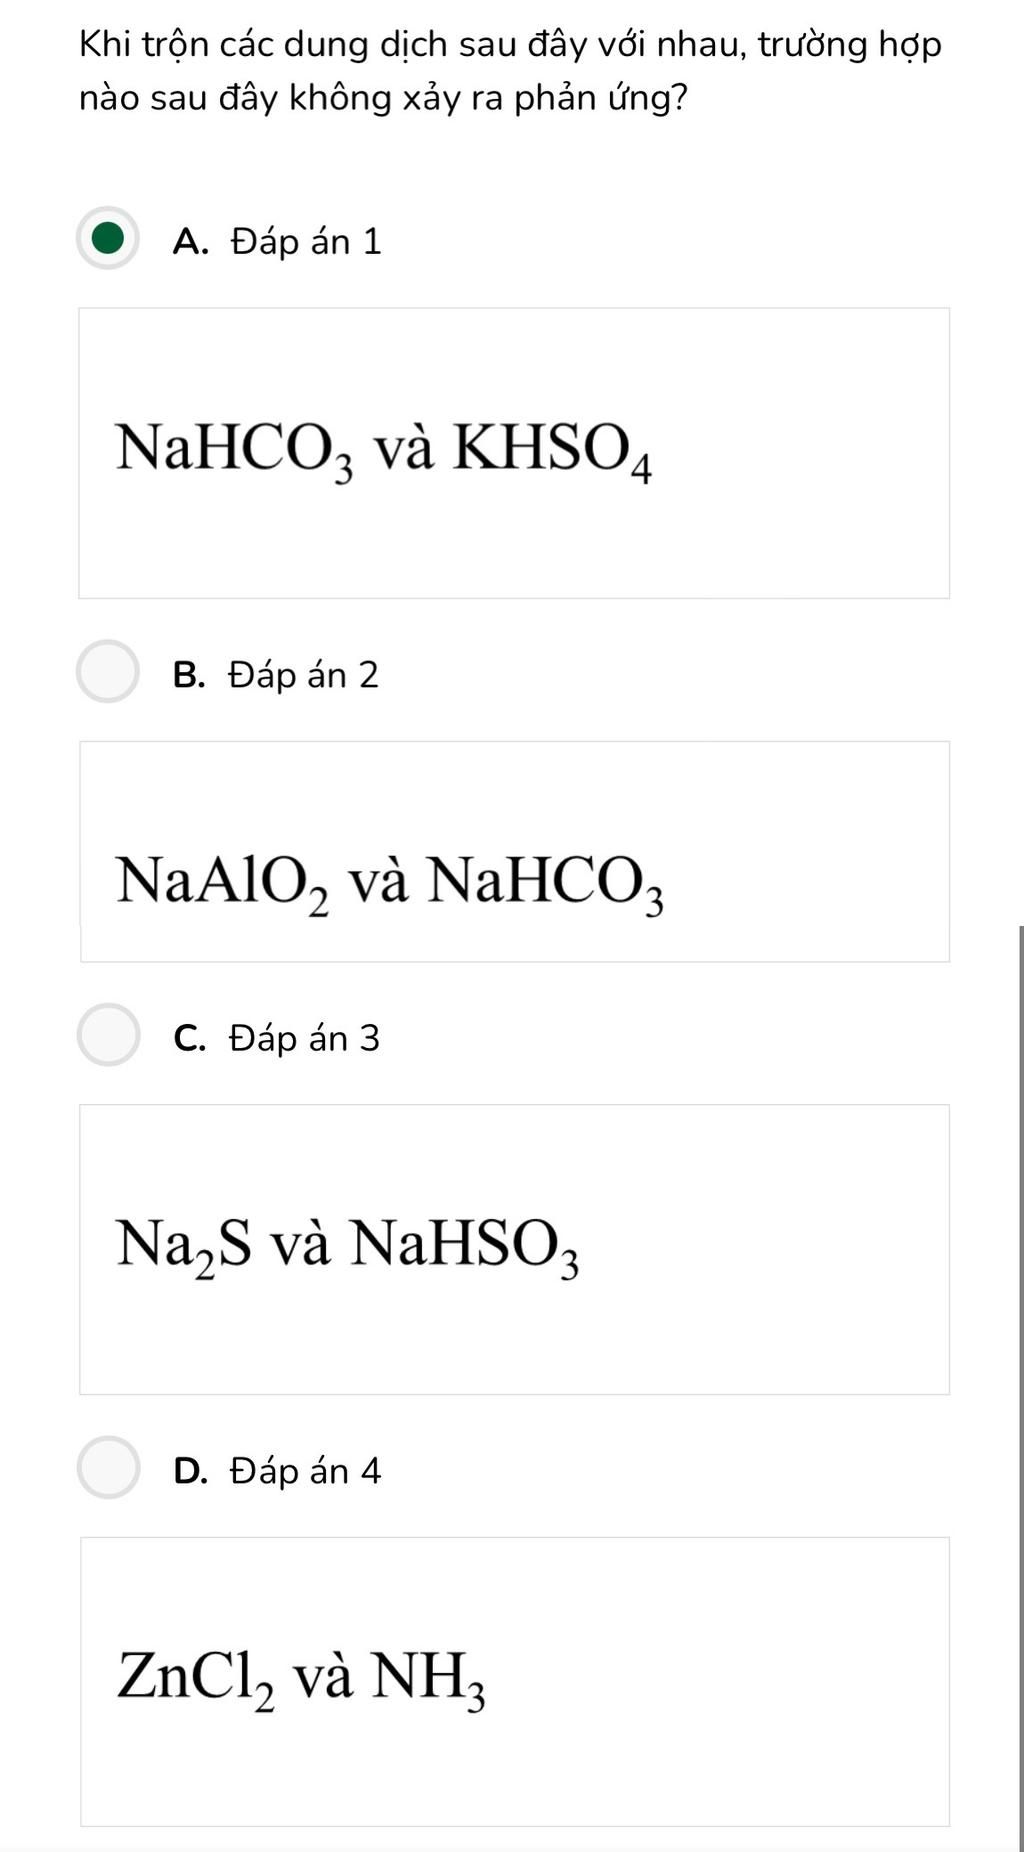The width and height of the screenshot is (1024, 1852).
Task: Tap the bold letter 'C.' option marker
Action: coord(189,1038)
